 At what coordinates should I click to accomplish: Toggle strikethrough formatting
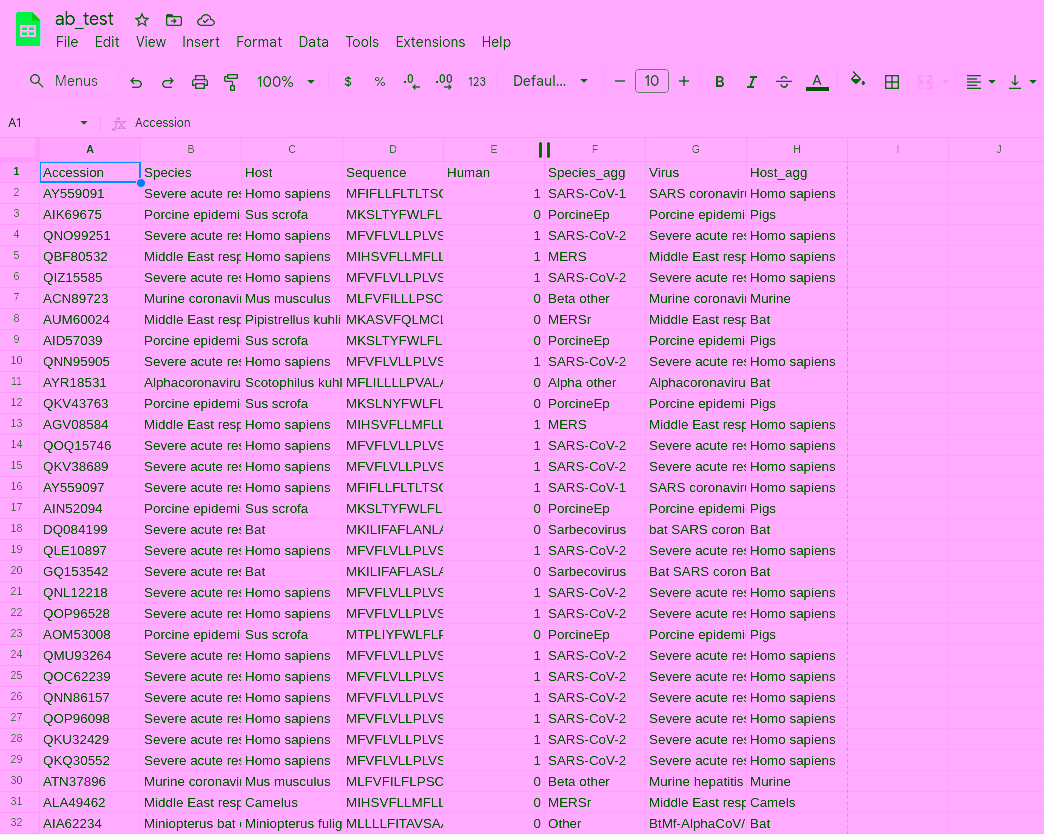pyautogui.click(x=784, y=82)
